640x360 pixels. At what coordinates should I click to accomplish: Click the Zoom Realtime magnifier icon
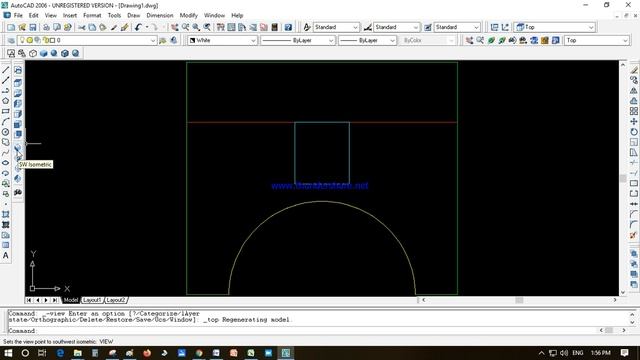186,27
